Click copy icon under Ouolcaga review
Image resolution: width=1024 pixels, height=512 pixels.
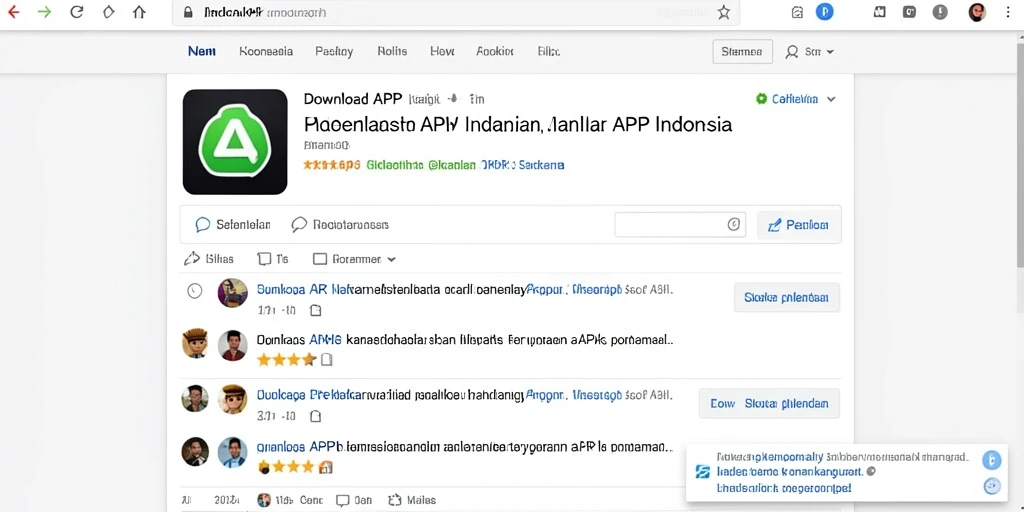(315, 415)
